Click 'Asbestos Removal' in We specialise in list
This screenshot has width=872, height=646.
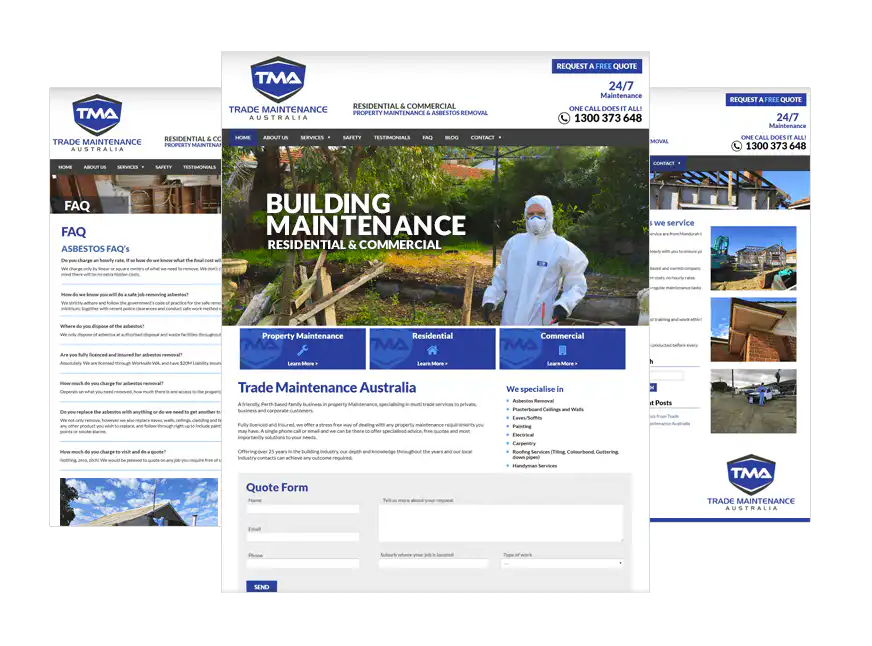coord(533,400)
